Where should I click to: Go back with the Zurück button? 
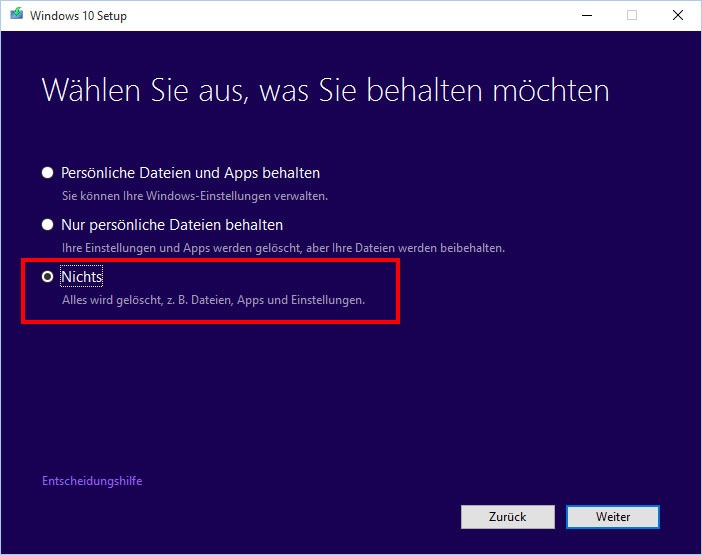click(508, 517)
